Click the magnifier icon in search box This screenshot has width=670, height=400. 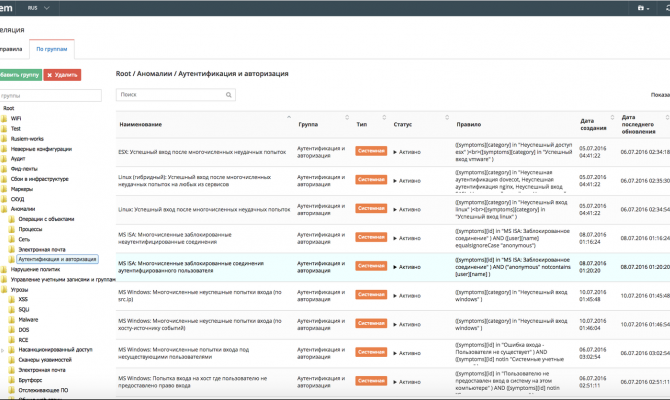click(x=229, y=95)
